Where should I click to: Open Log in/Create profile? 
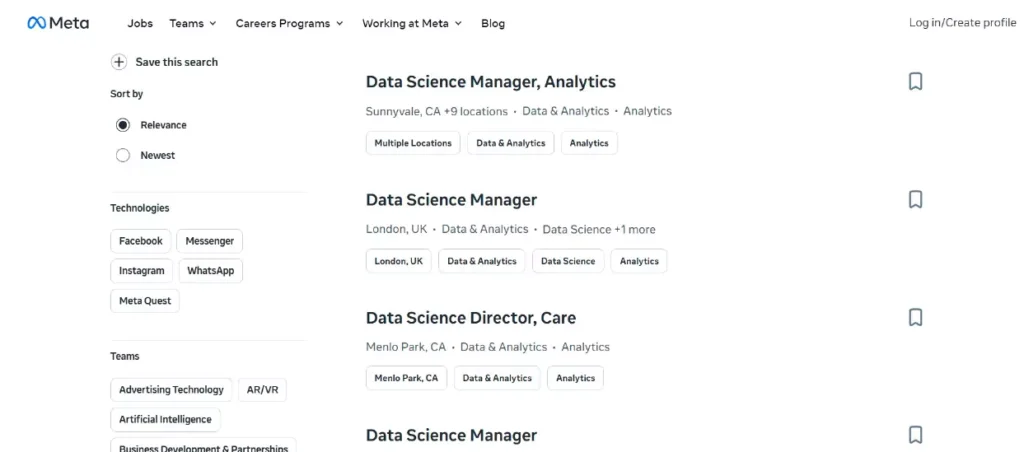(x=963, y=22)
